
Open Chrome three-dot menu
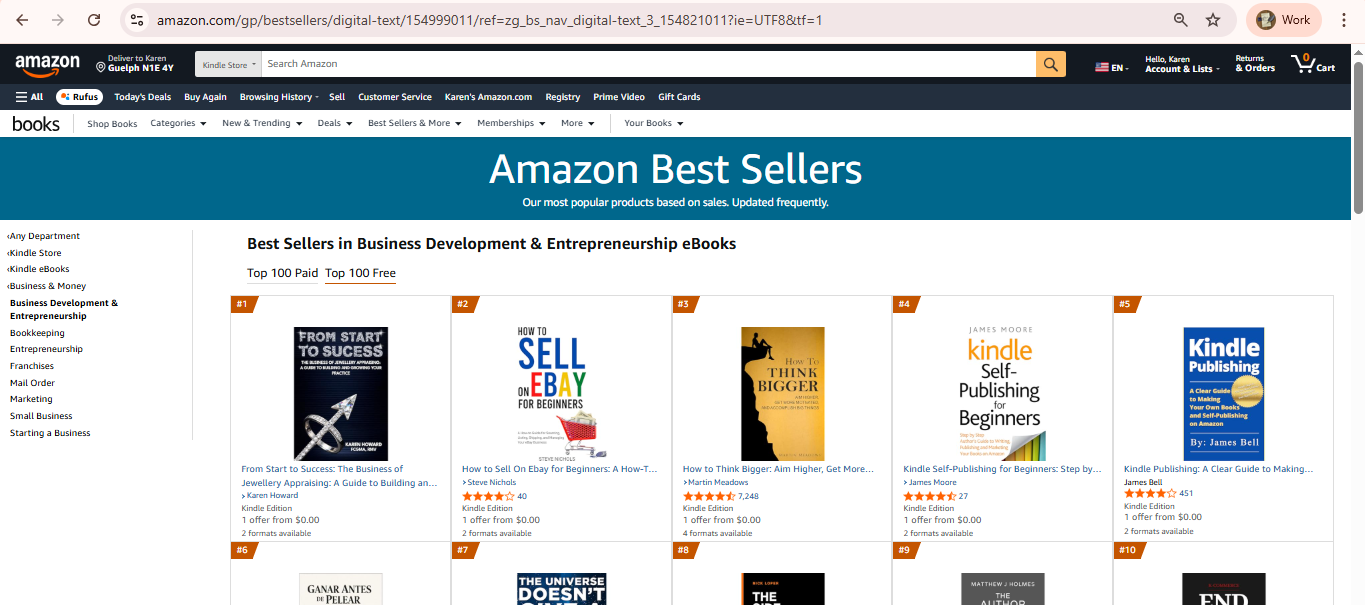click(1344, 20)
